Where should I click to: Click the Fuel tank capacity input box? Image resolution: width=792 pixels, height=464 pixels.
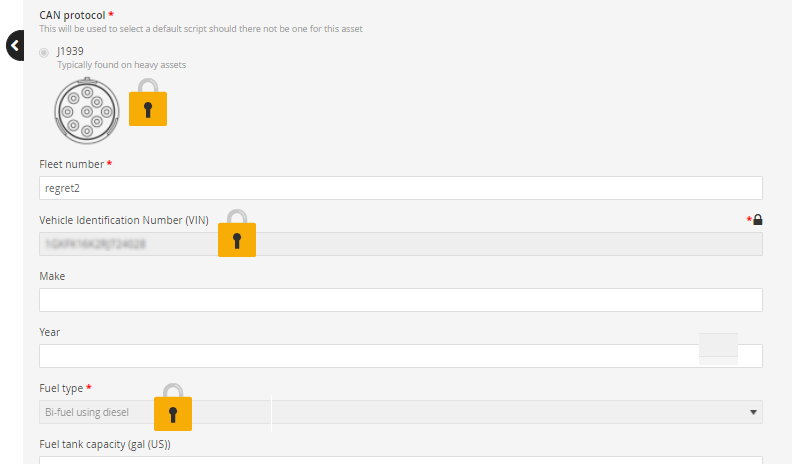point(400,460)
